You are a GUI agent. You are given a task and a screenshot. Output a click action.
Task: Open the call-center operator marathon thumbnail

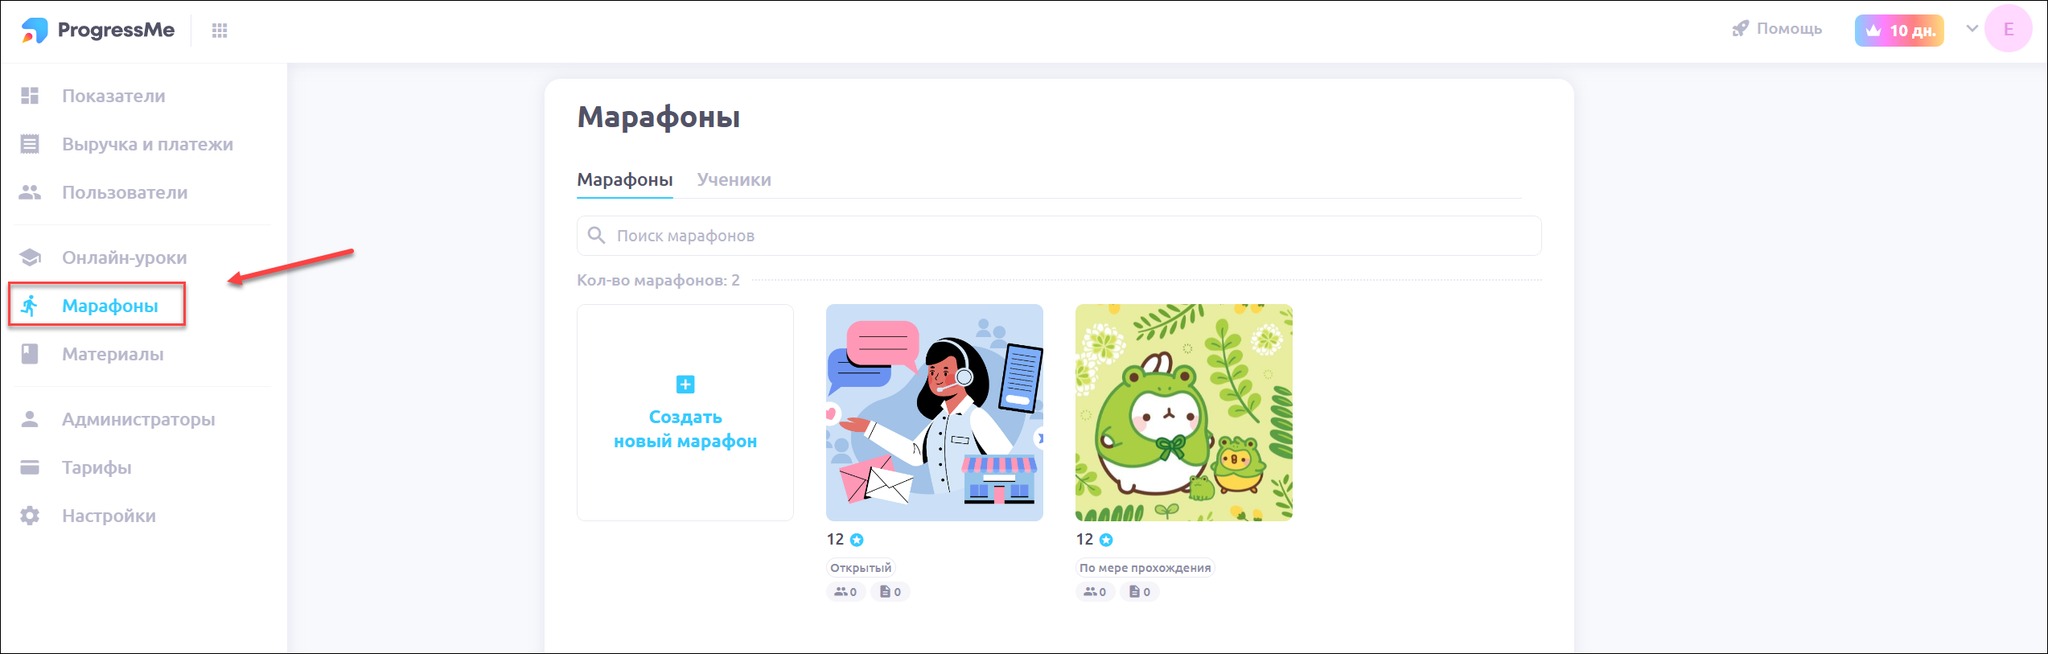(934, 413)
